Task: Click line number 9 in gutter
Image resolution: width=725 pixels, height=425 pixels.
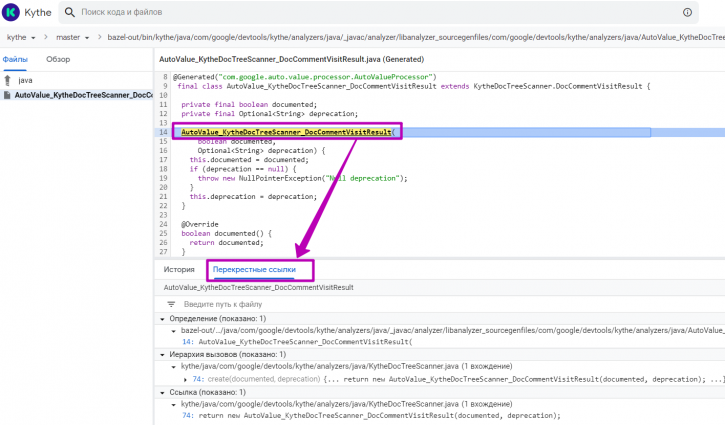Action: [x=165, y=86]
